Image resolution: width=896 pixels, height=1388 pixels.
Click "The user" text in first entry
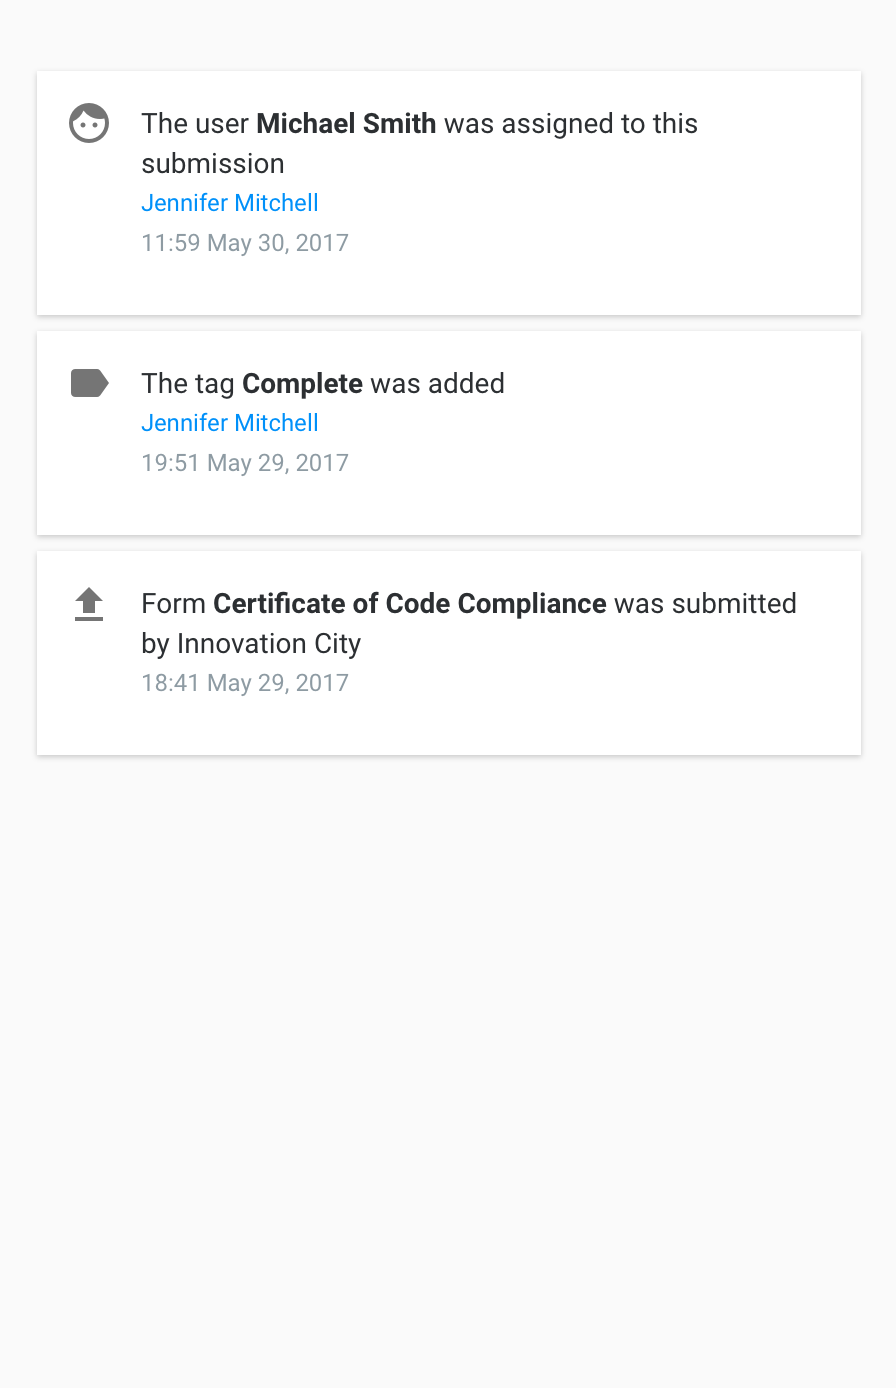pyautogui.click(x=195, y=124)
